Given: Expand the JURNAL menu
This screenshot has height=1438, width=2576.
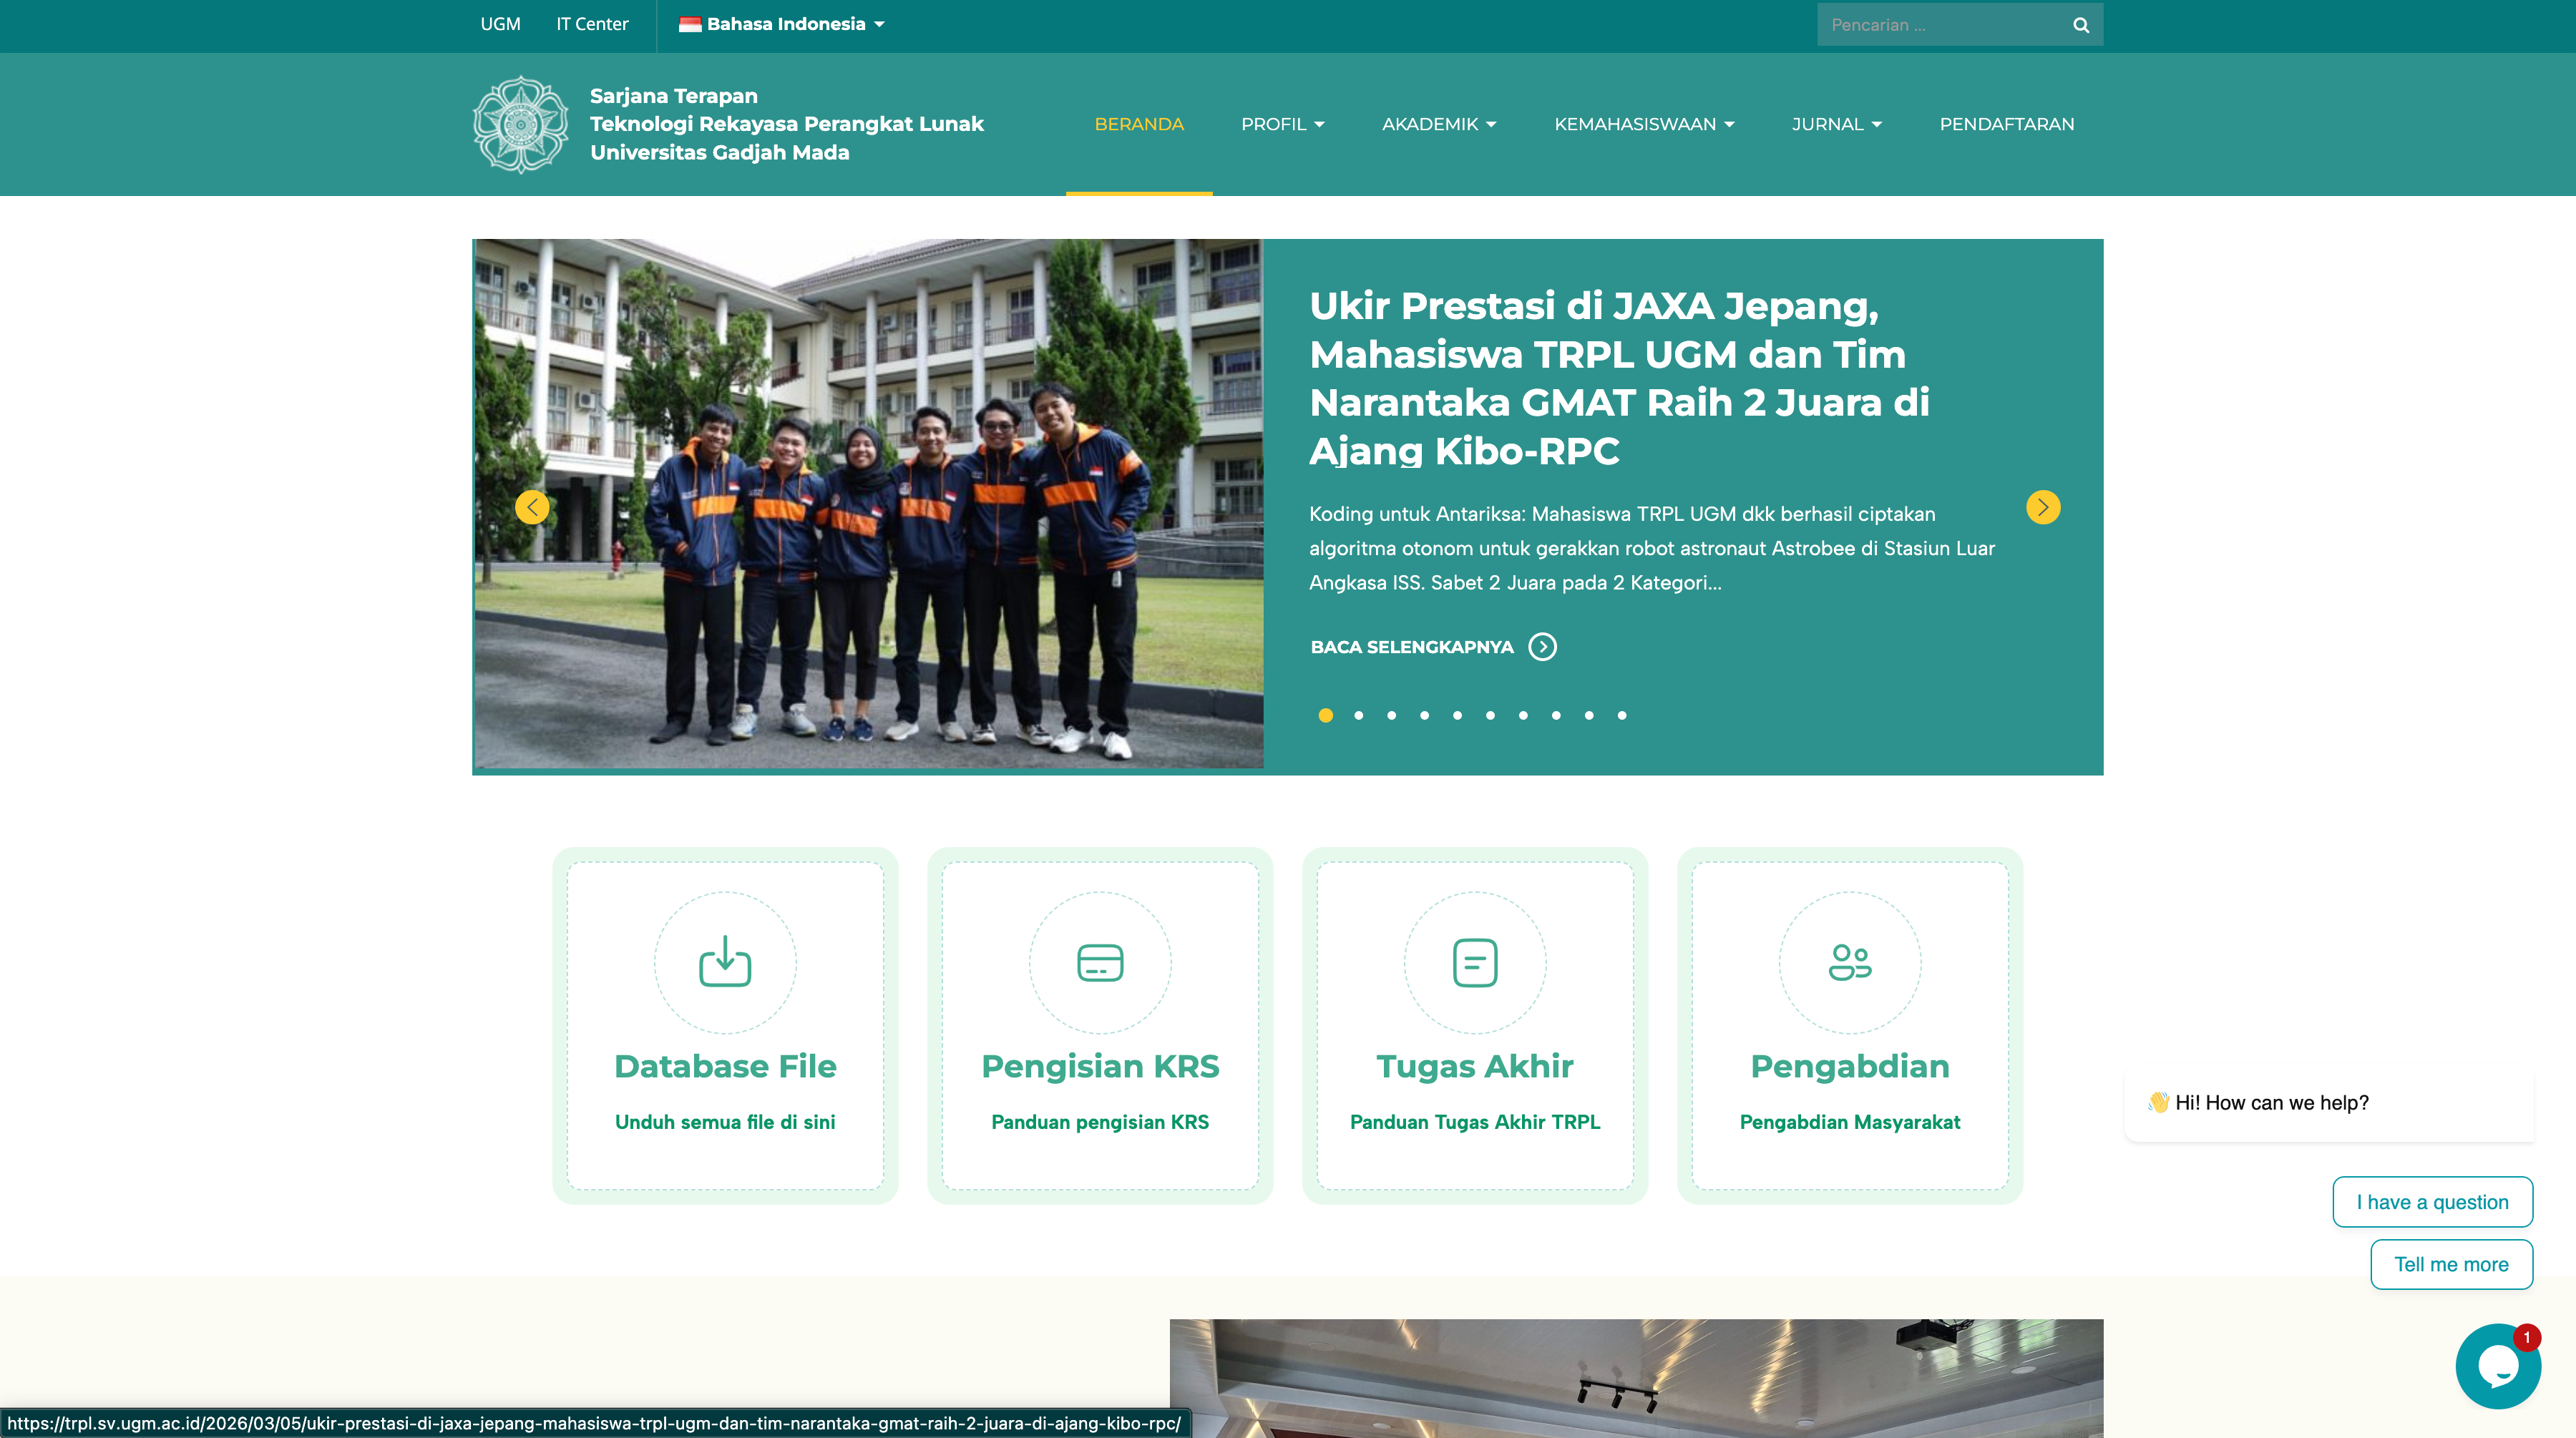Looking at the screenshot, I should [1837, 124].
